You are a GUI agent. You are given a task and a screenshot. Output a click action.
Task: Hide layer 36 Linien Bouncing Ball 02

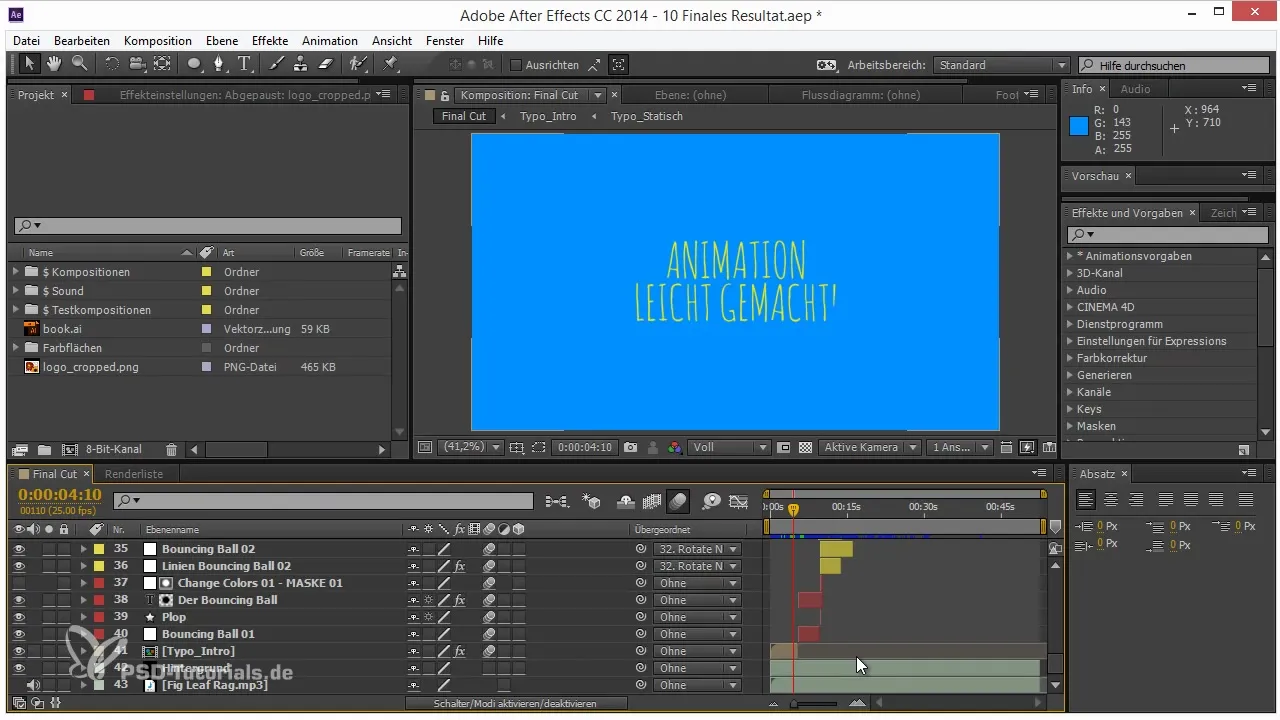19,566
